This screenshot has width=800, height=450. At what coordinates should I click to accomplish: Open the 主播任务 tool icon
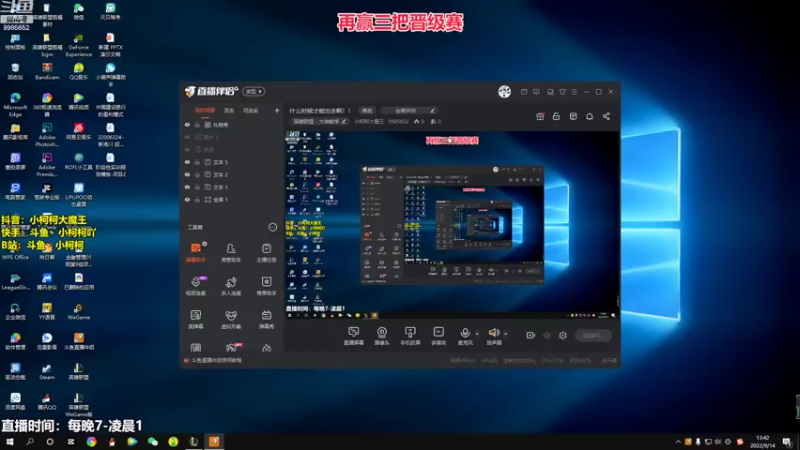pos(266,252)
